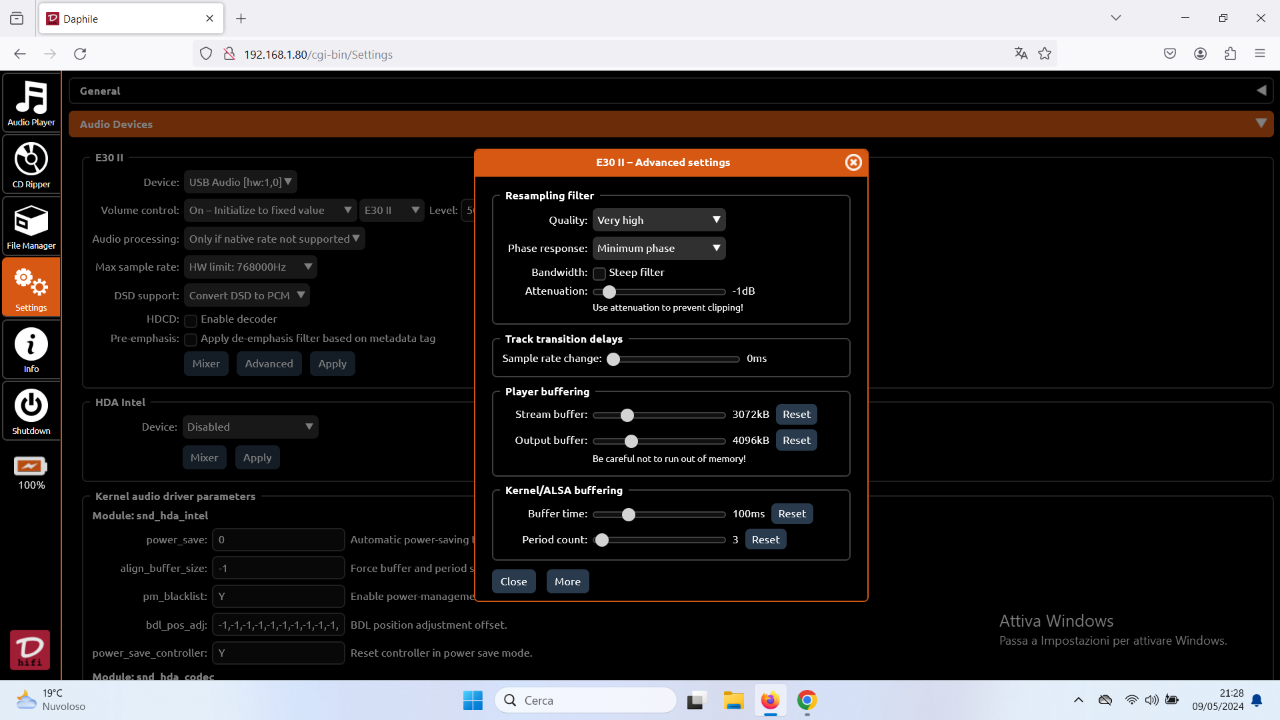
Task: Expand the General settings section
Action: tap(671, 91)
